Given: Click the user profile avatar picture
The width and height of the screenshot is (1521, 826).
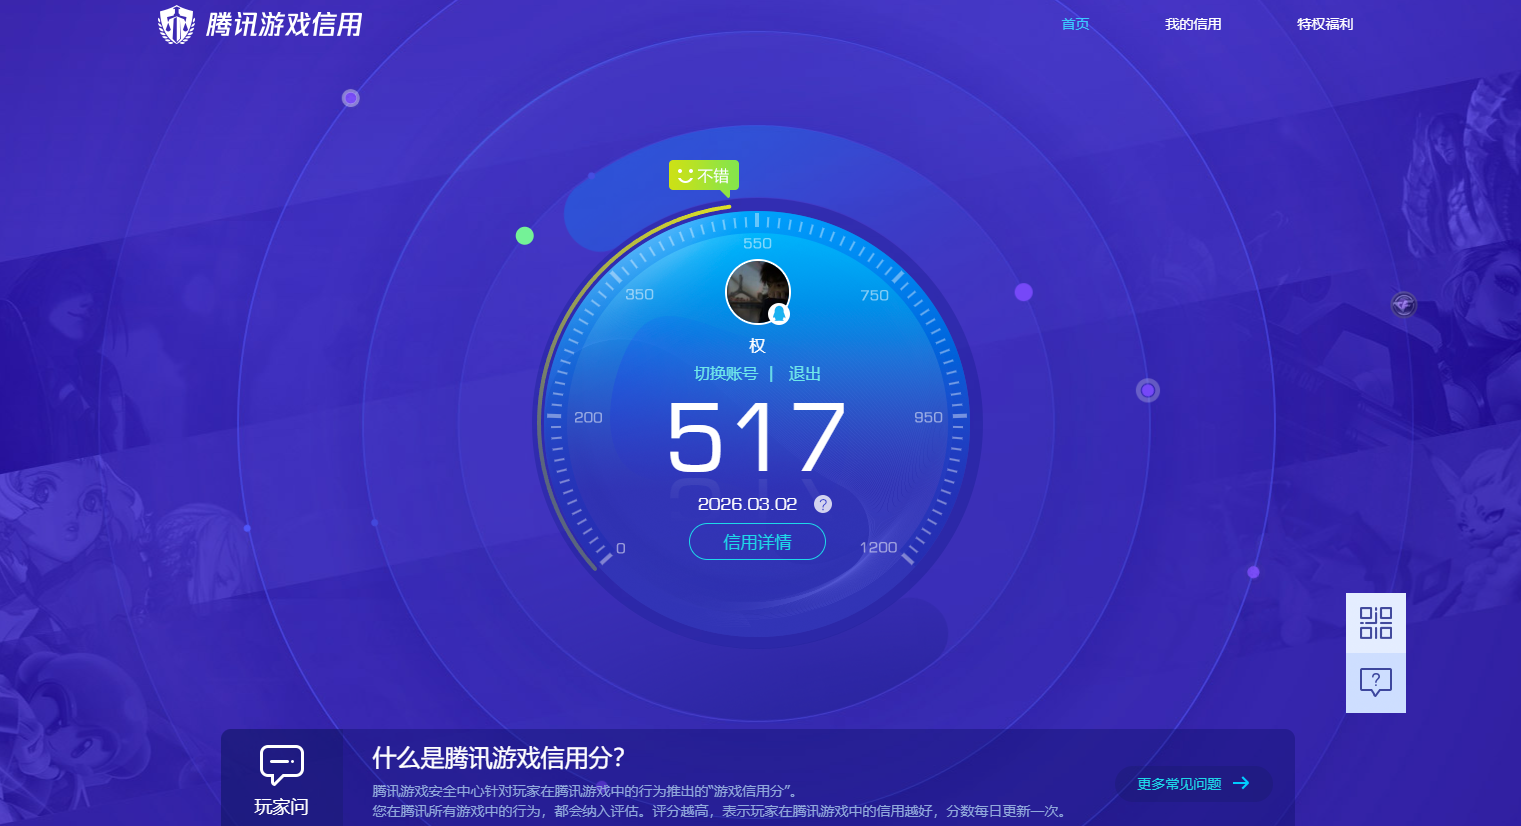Looking at the screenshot, I should click(756, 291).
